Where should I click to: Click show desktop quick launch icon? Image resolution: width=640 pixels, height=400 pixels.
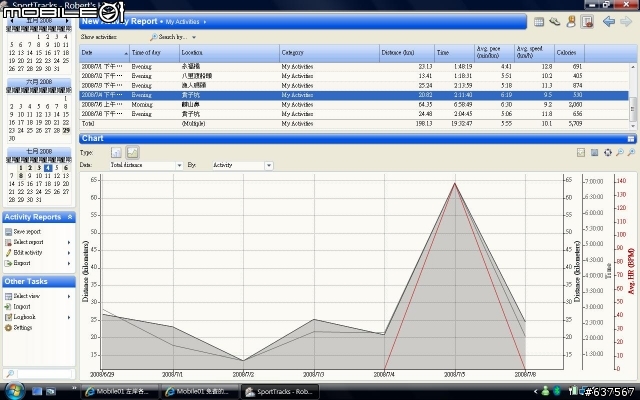(x=37, y=391)
